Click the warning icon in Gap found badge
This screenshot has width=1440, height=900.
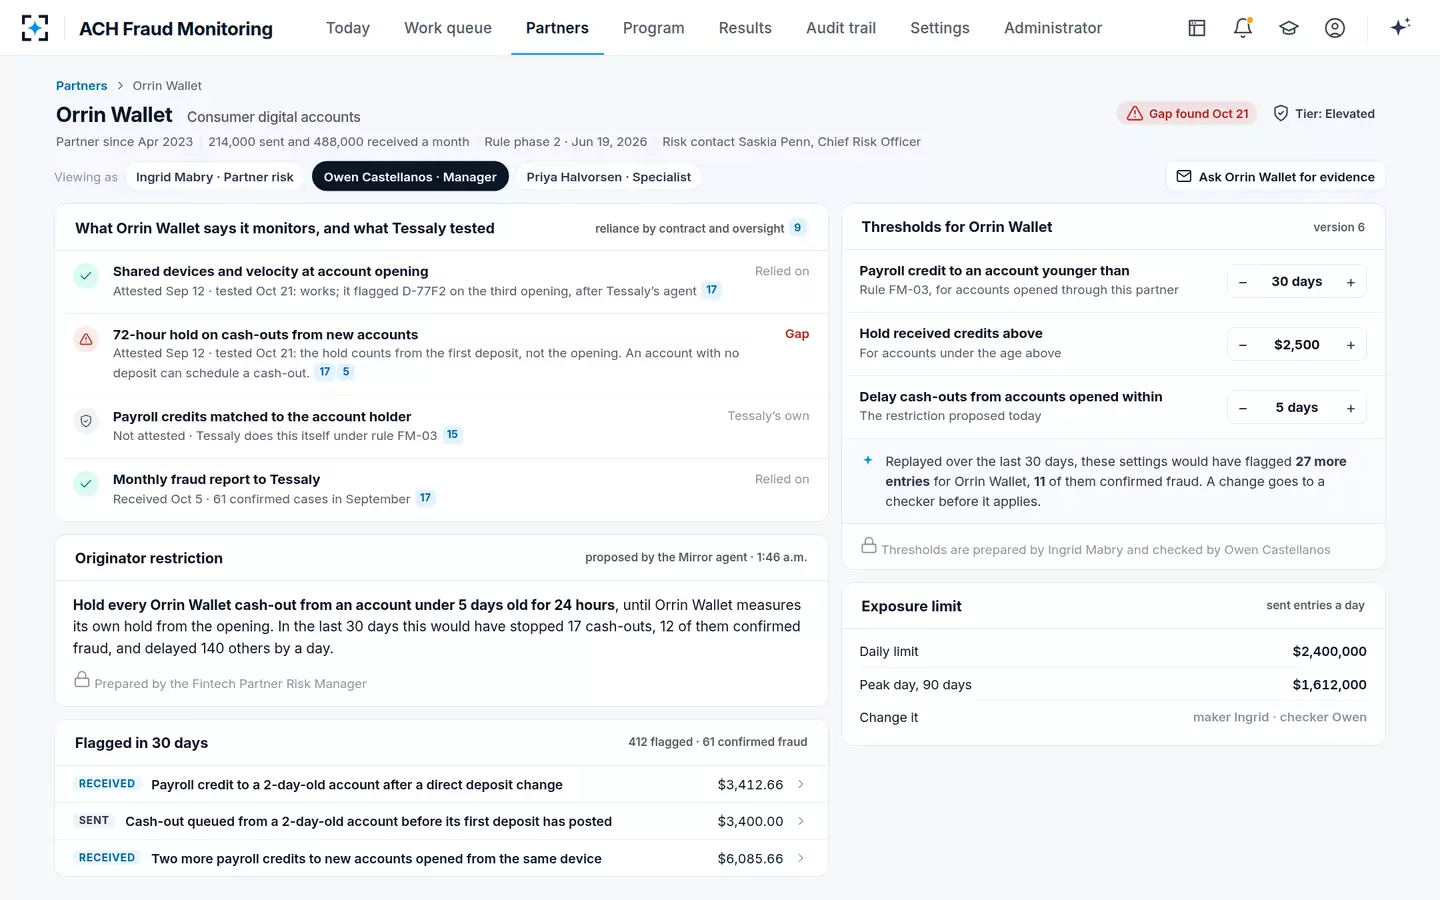[1135, 114]
